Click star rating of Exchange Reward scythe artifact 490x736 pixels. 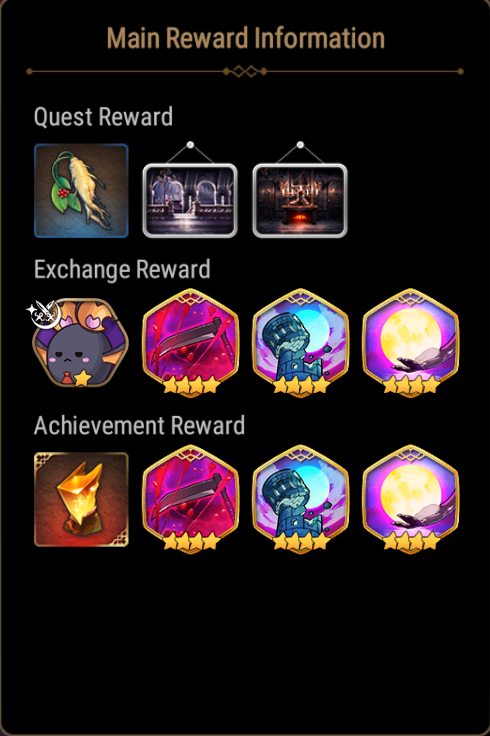[190, 386]
